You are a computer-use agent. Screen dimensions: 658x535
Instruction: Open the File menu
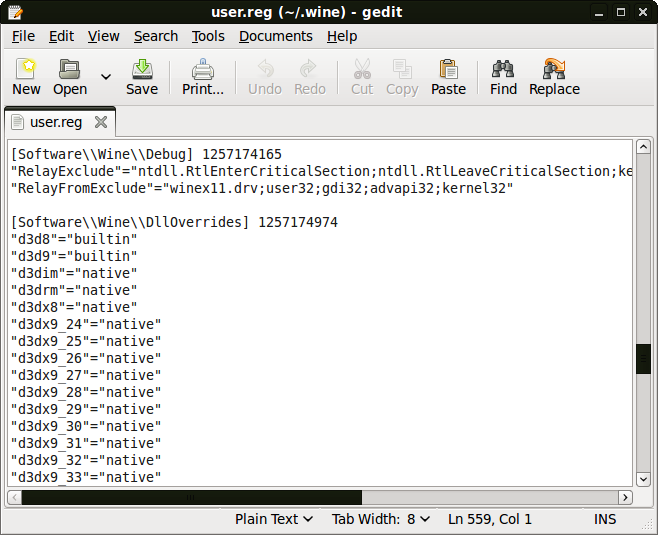23,37
